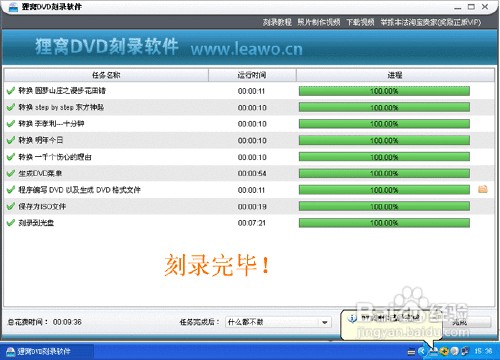Select the 生成DVD菜单 task name
500x360 pixels.
click(40, 173)
